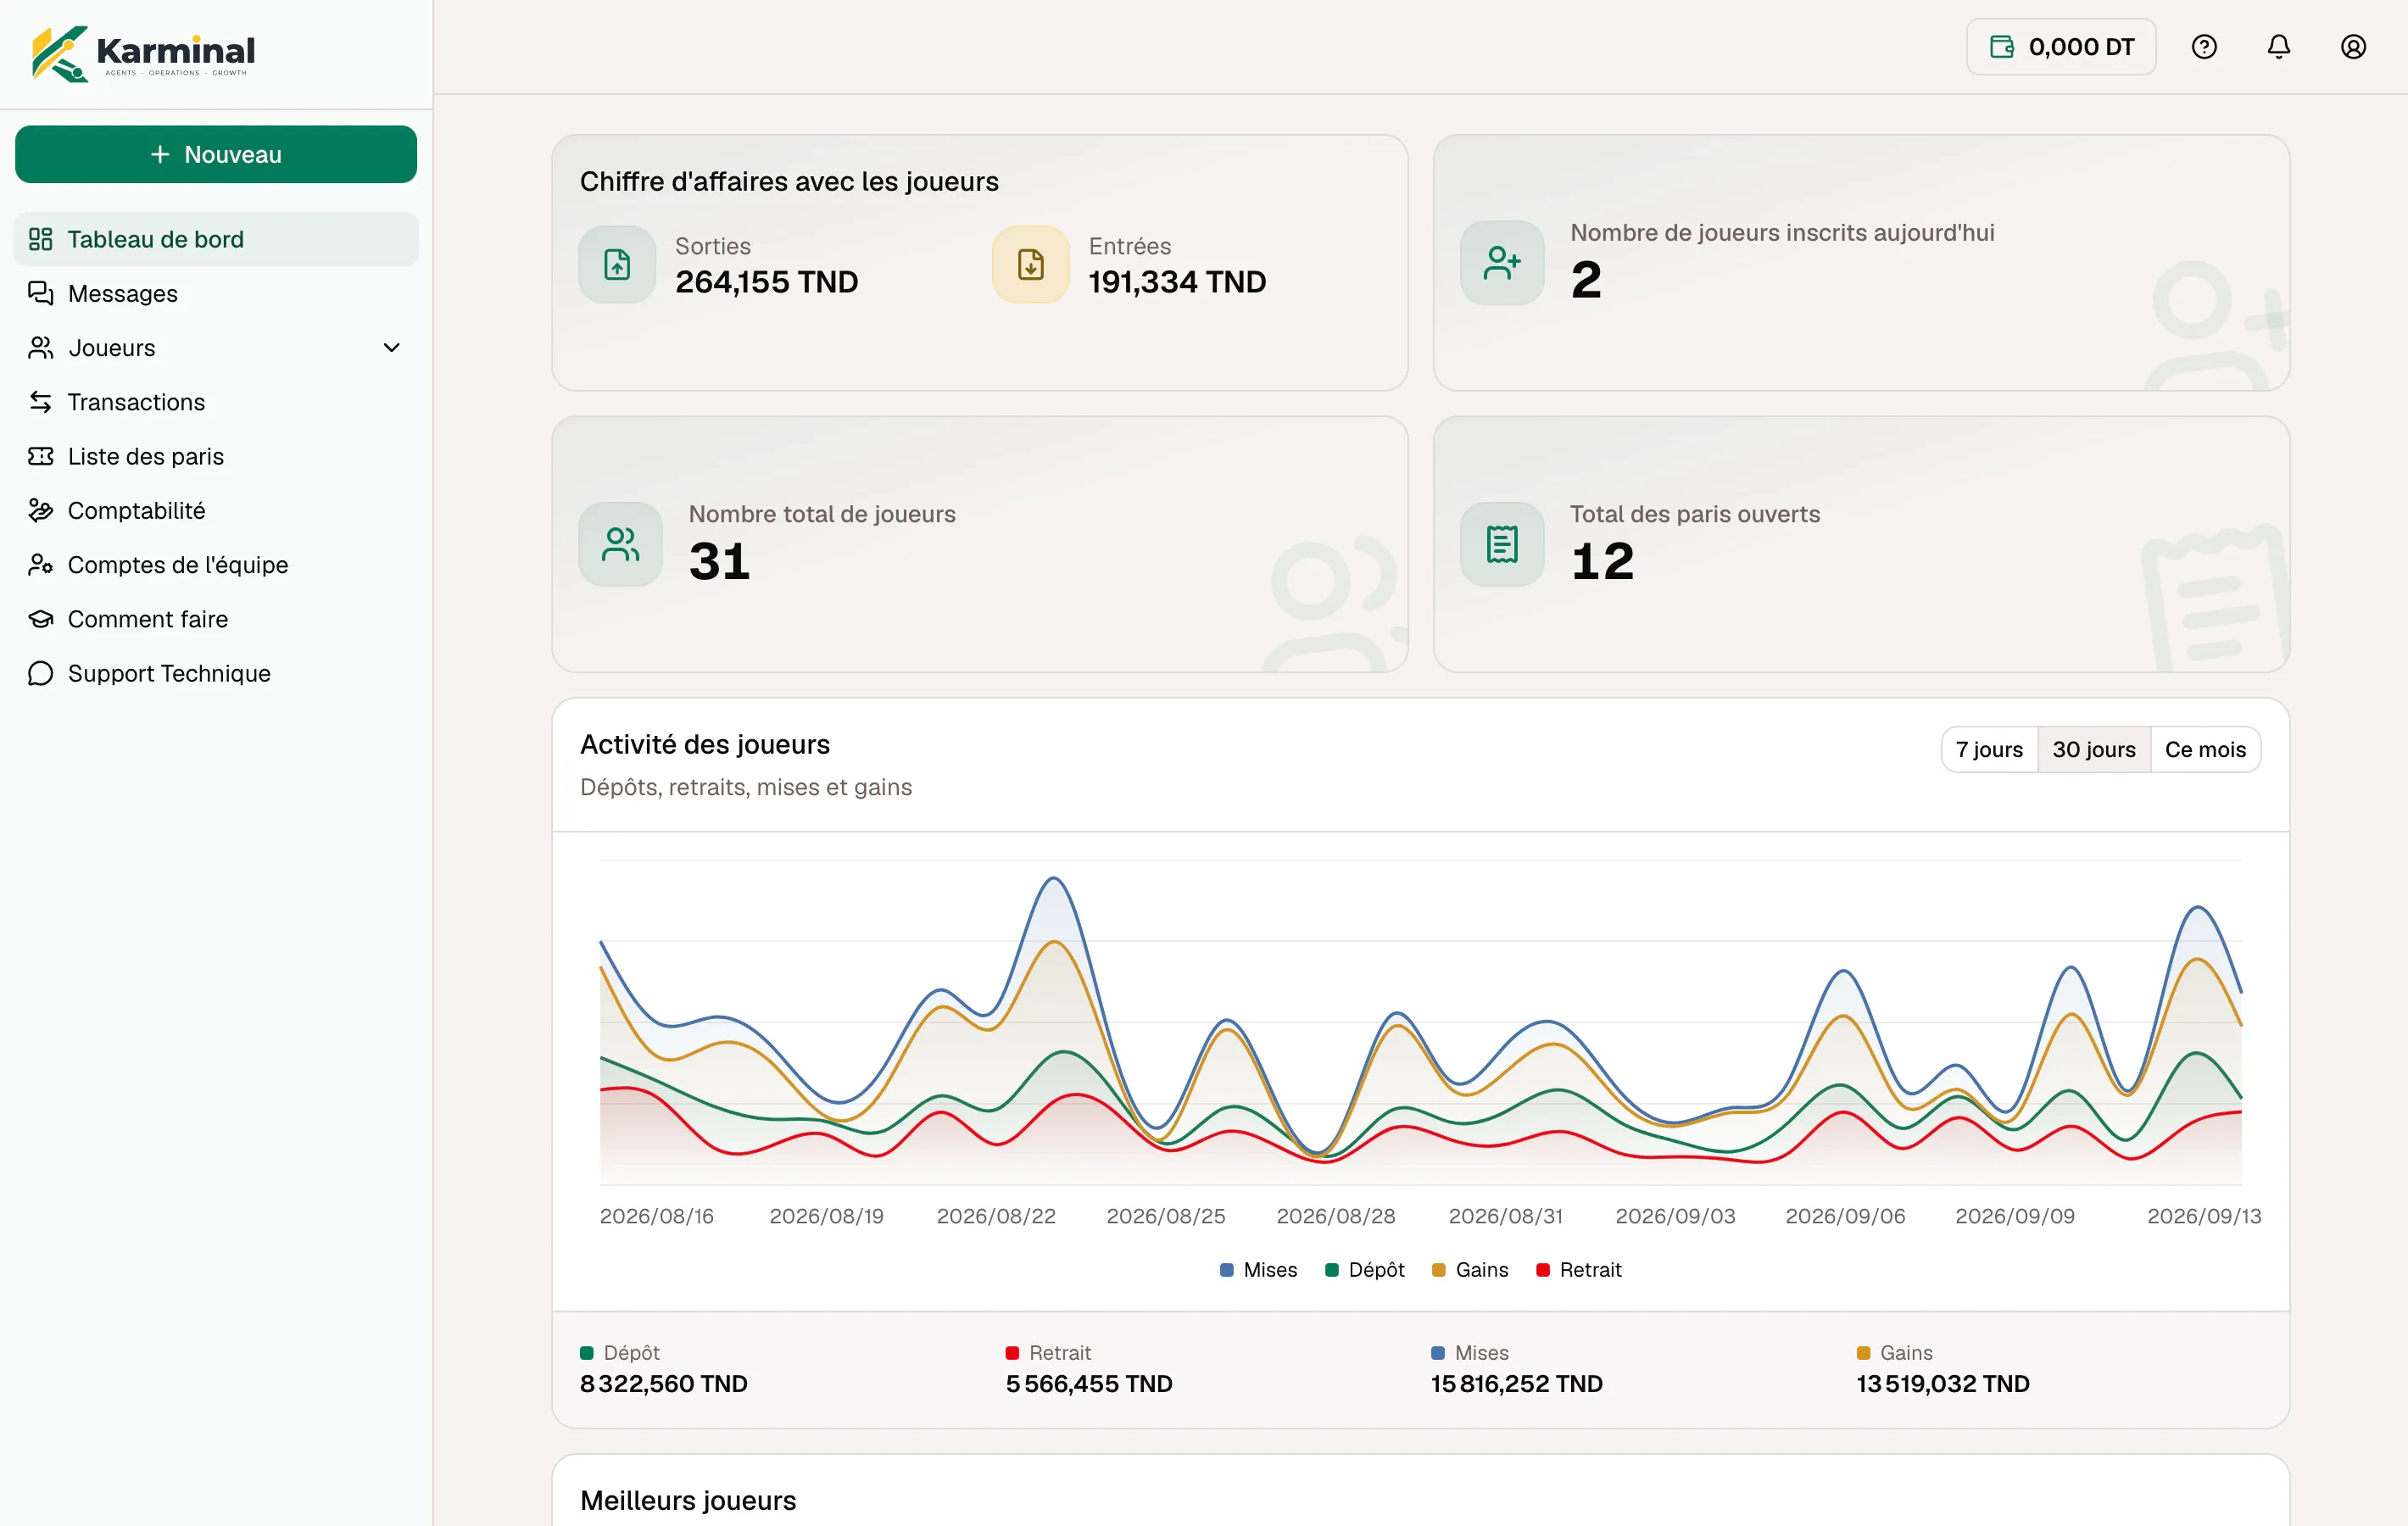This screenshot has height=1526, width=2408.
Task: Open the user profile icon
Action: 2353,47
